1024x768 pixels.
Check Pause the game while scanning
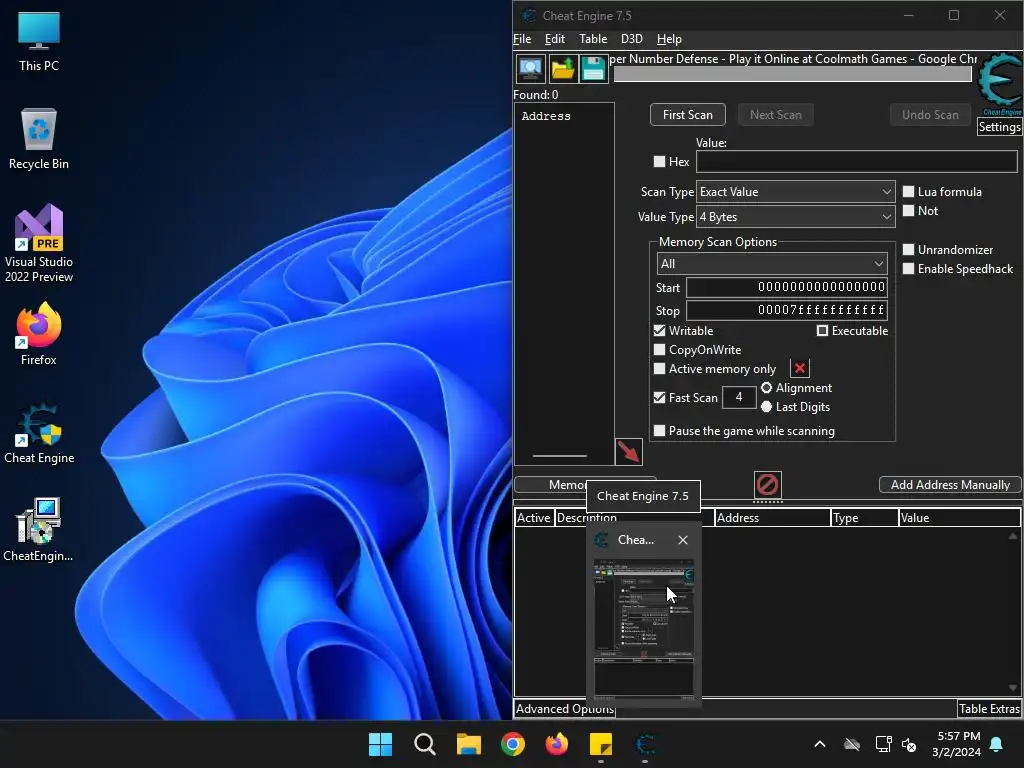click(x=659, y=430)
